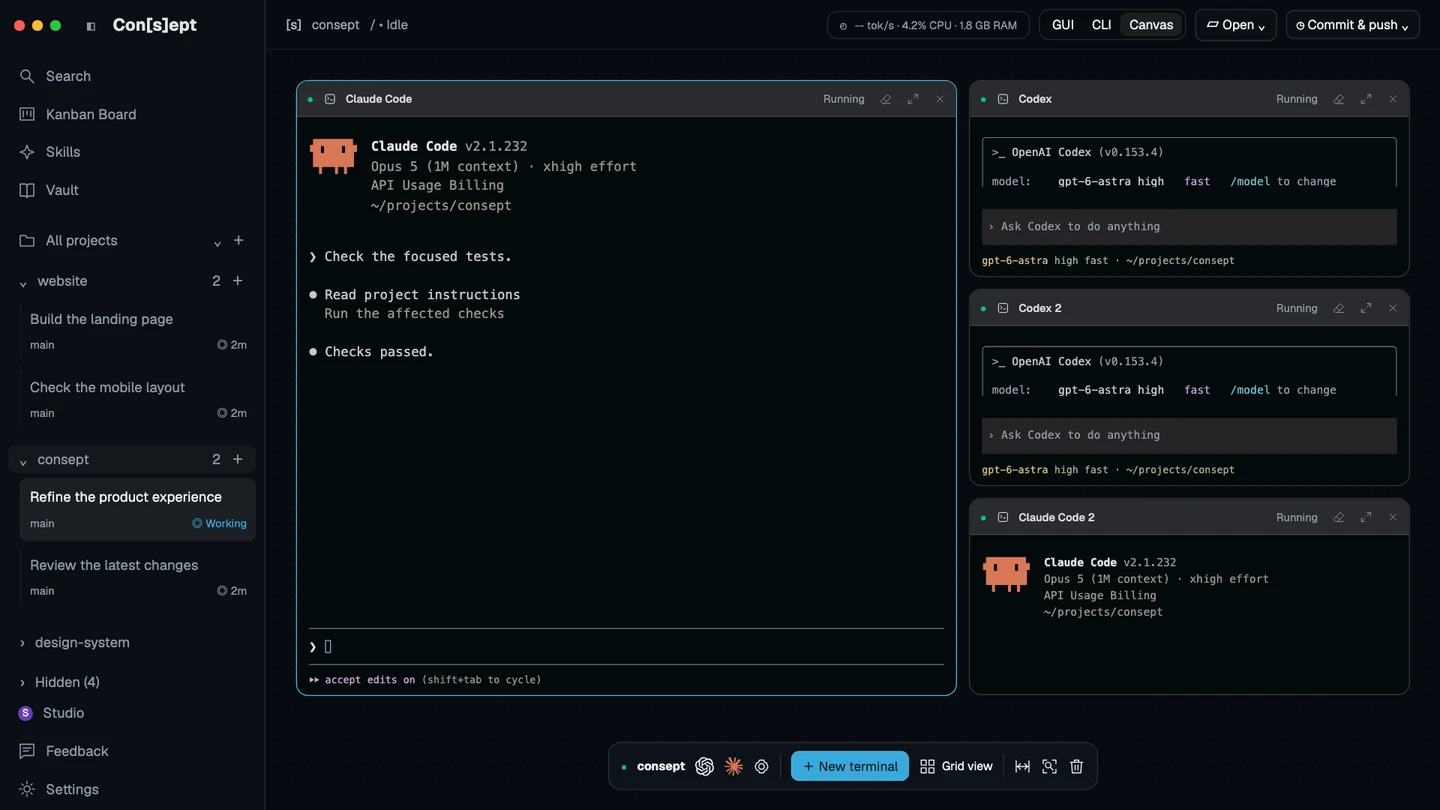This screenshot has width=1440, height=810.
Task: Close the Codex terminal panel
Action: pyautogui.click(x=1393, y=99)
